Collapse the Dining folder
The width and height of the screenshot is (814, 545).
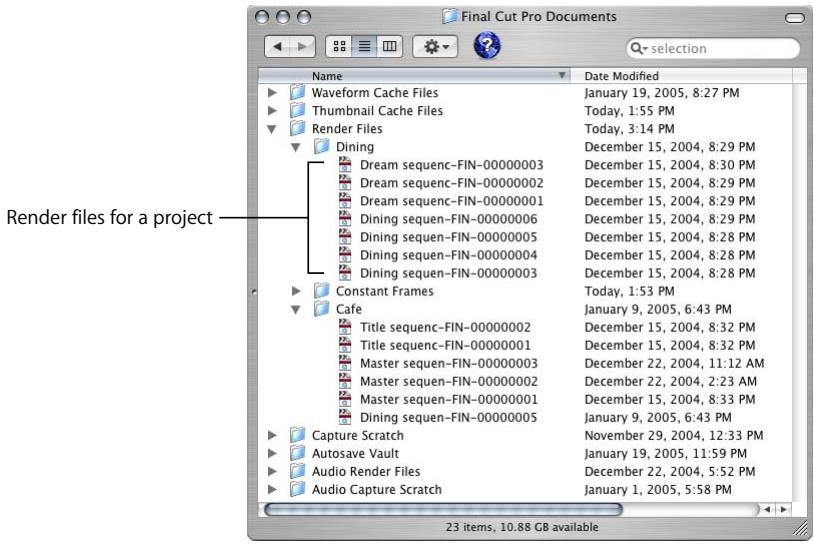coord(296,147)
